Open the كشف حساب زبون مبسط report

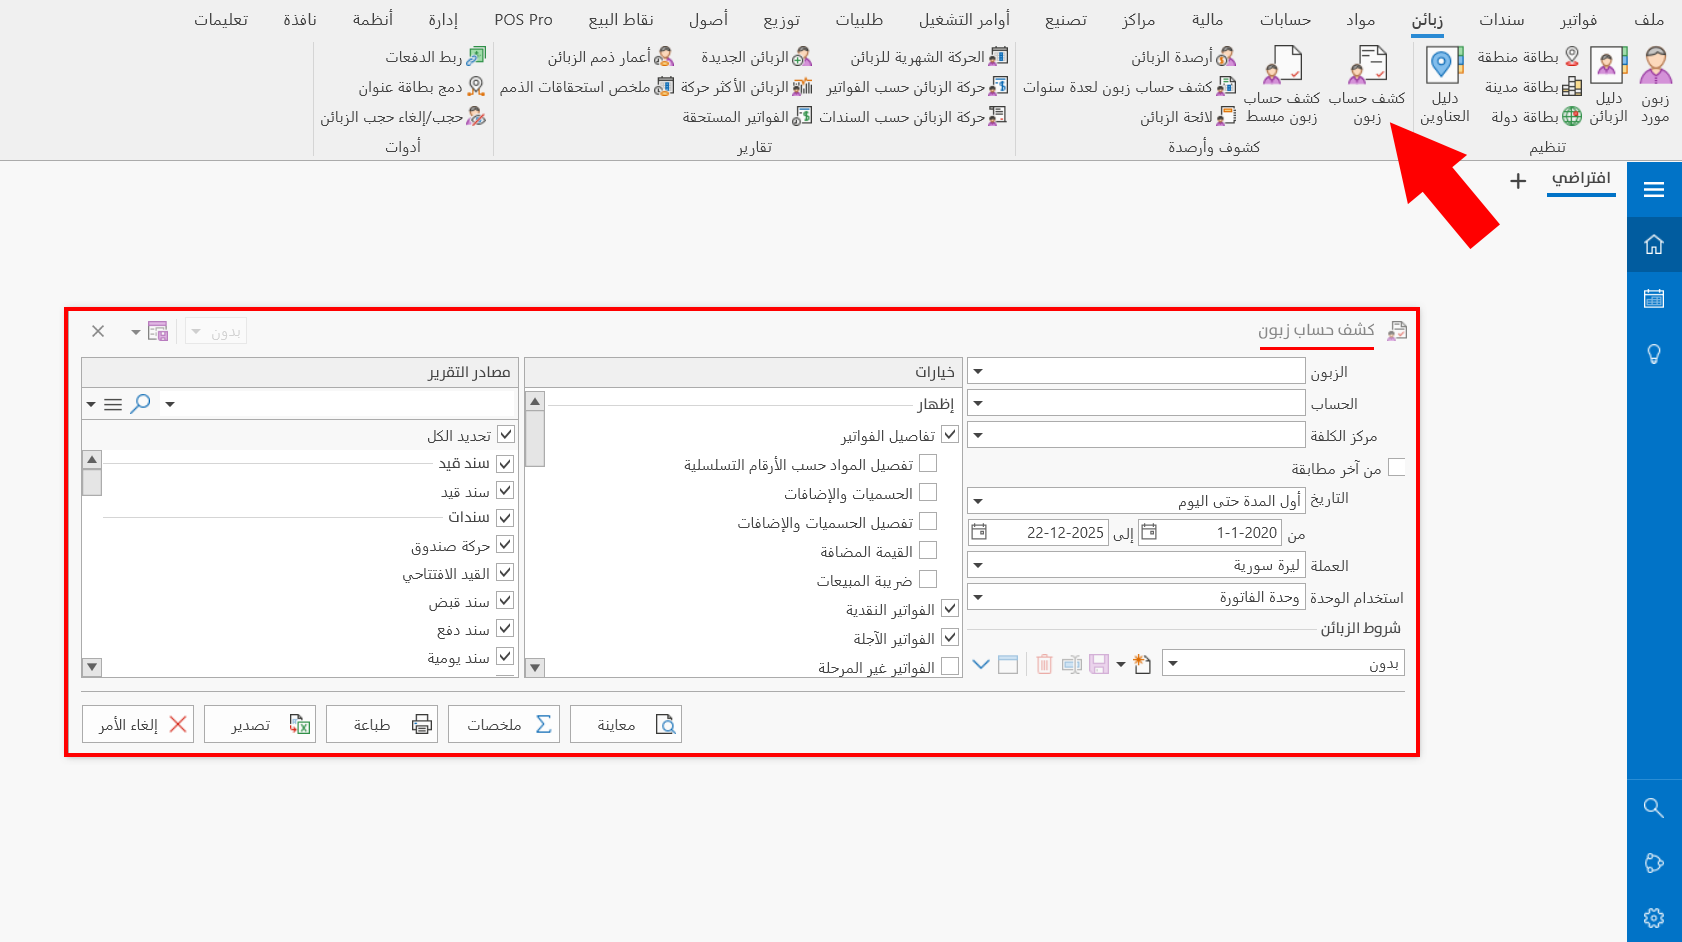pos(1281,85)
